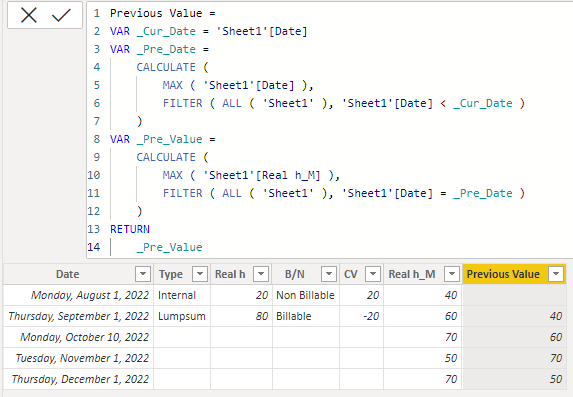
Task: Click formula line 3 'VAR _Pre_Date ='
Action: 159,49
